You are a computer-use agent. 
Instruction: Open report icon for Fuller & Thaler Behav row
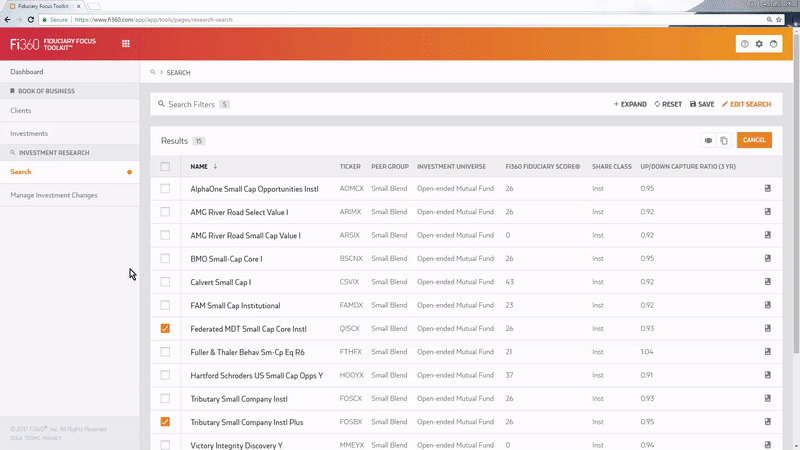coord(767,352)
